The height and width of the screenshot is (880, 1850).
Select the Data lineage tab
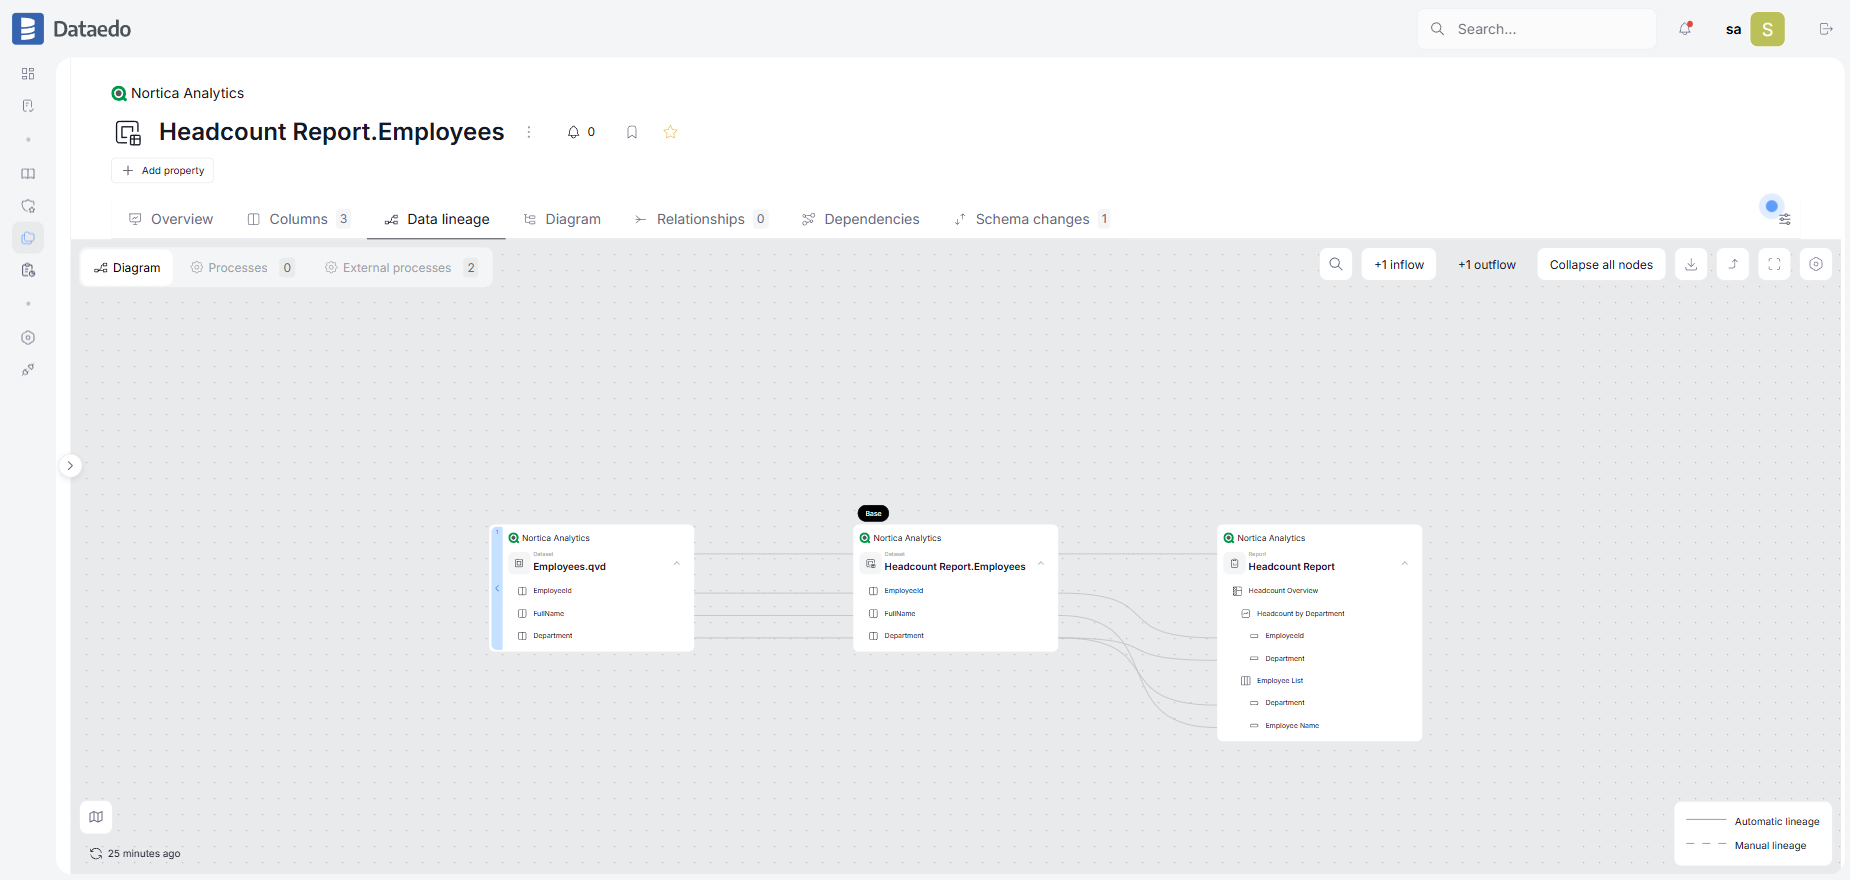[x=437, y=219]
